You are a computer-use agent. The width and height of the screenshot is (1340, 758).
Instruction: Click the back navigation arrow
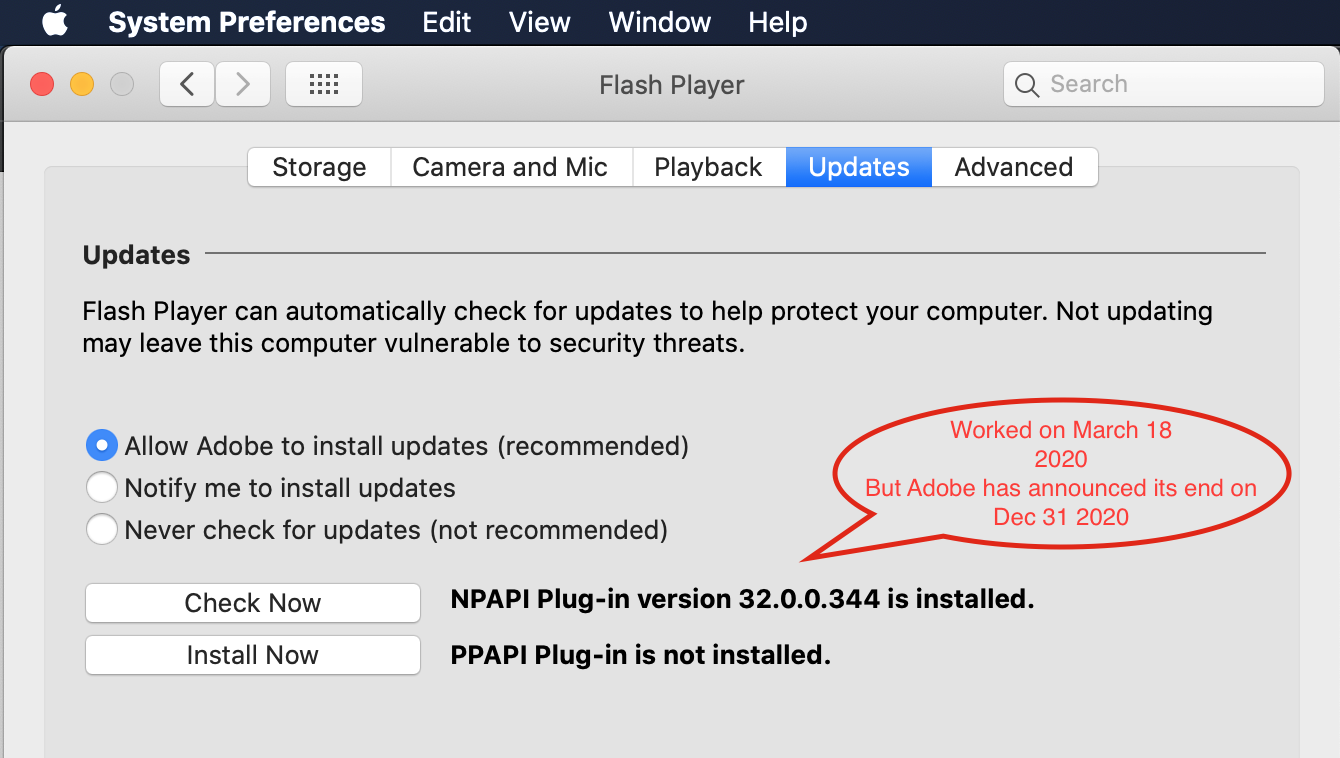(187, 85)
